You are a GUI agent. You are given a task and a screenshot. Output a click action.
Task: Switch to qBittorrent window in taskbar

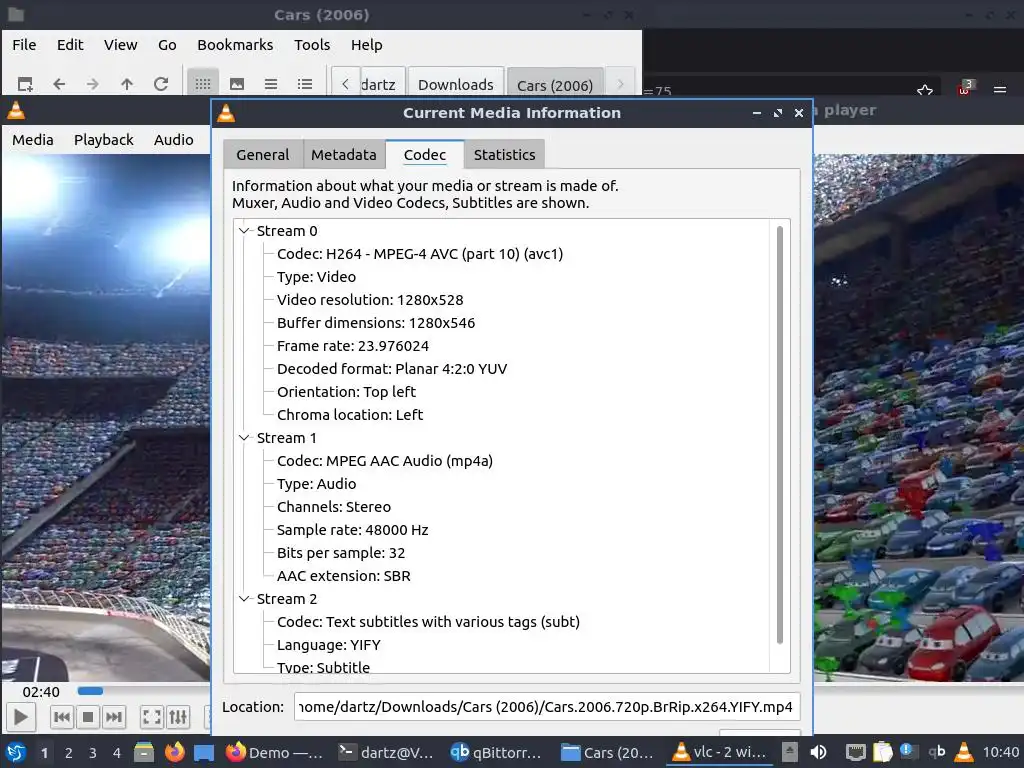coord(498,752)
